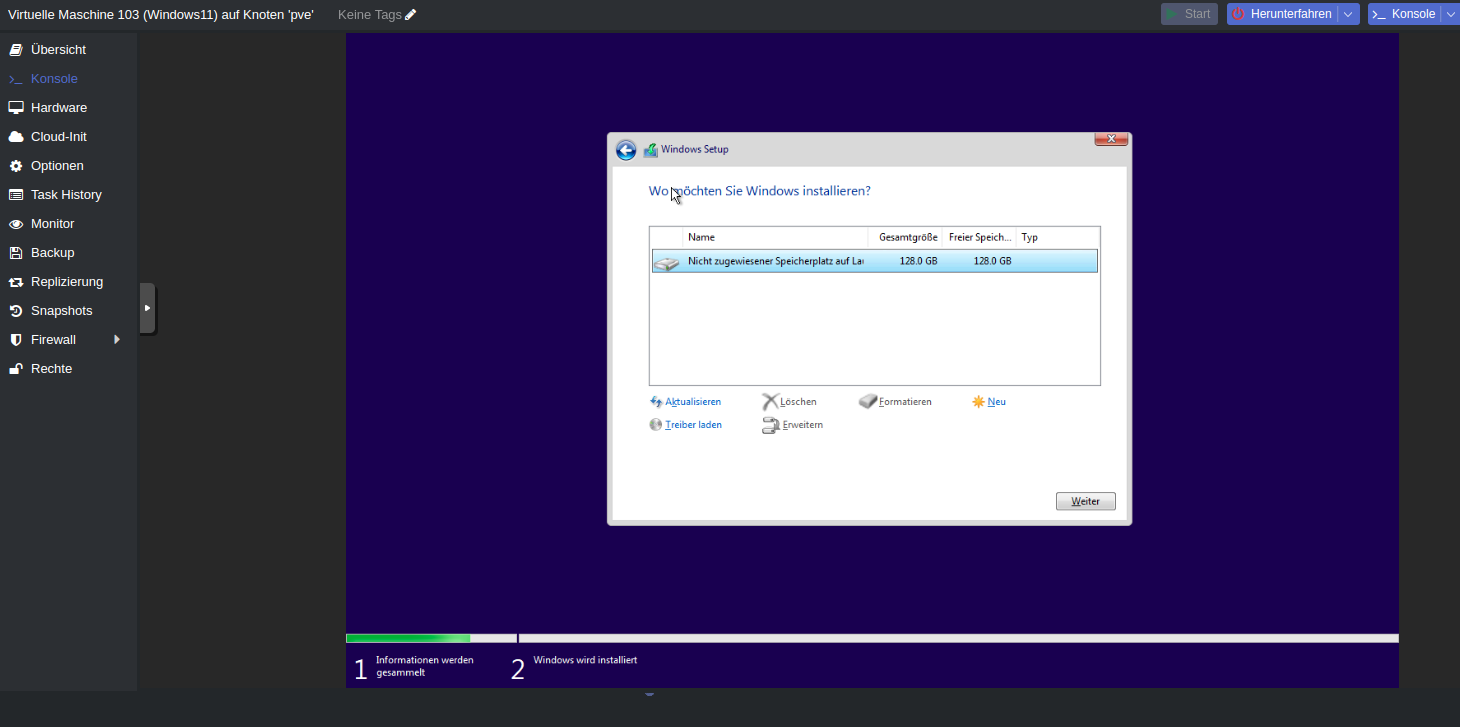Click the Weiter button
1460x727 pixels.
(1085, 501)
